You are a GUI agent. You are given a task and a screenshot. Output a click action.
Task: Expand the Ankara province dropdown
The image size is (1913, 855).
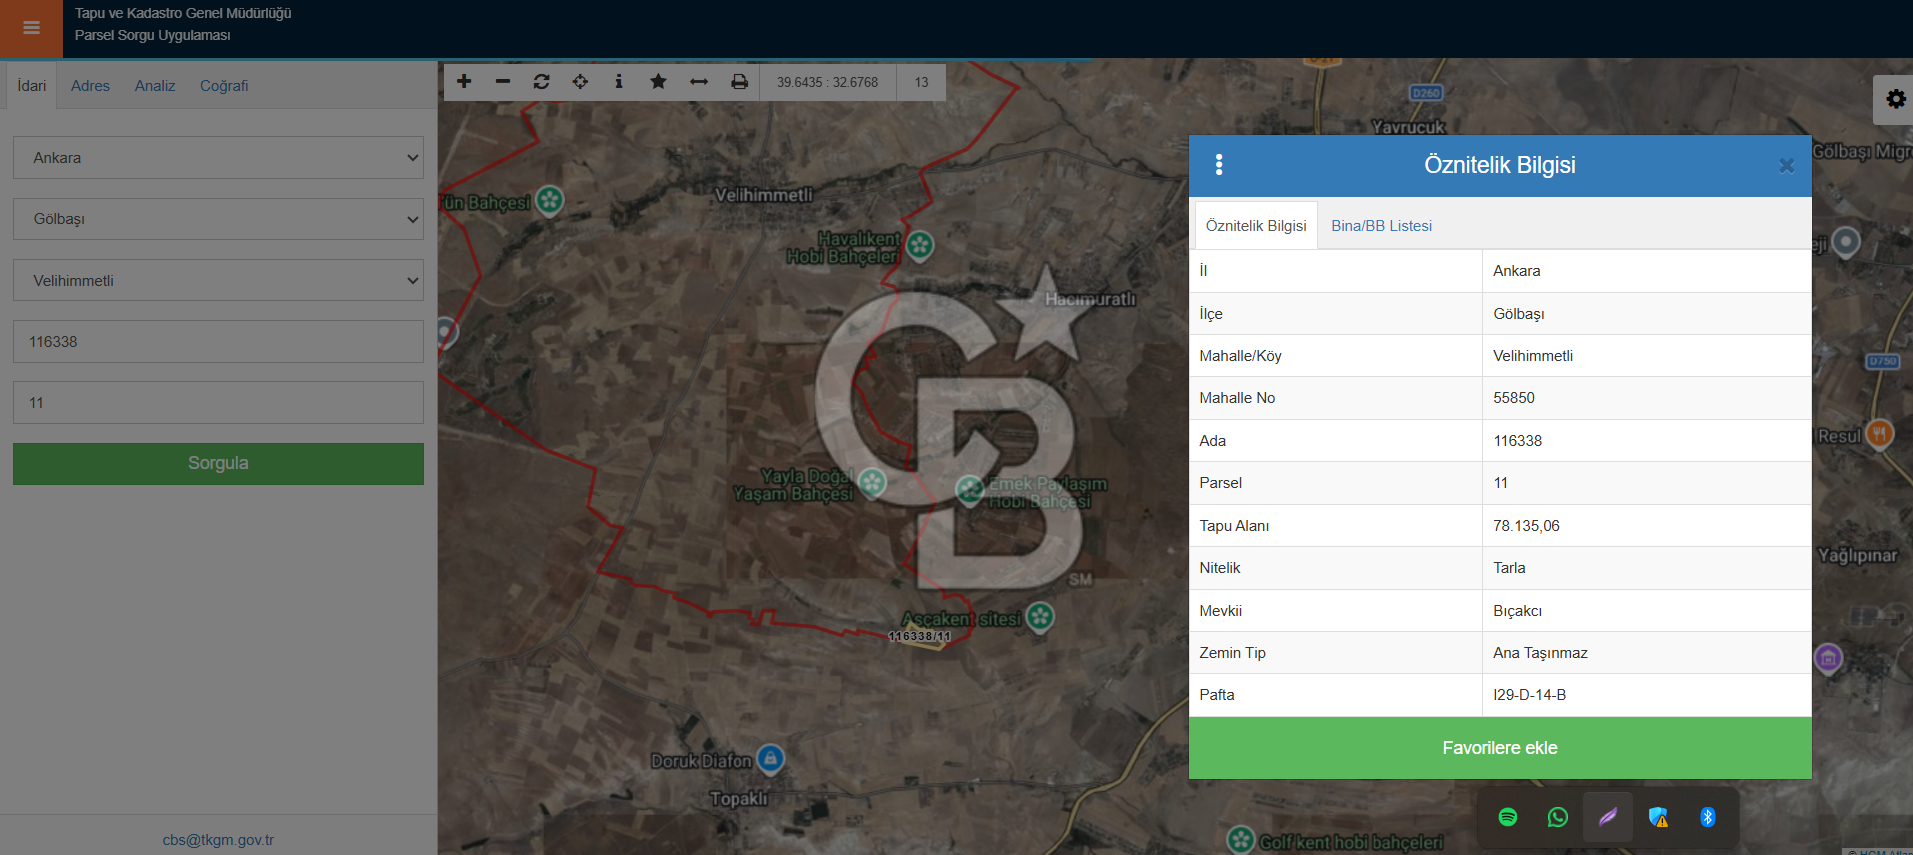click(218, 158)
